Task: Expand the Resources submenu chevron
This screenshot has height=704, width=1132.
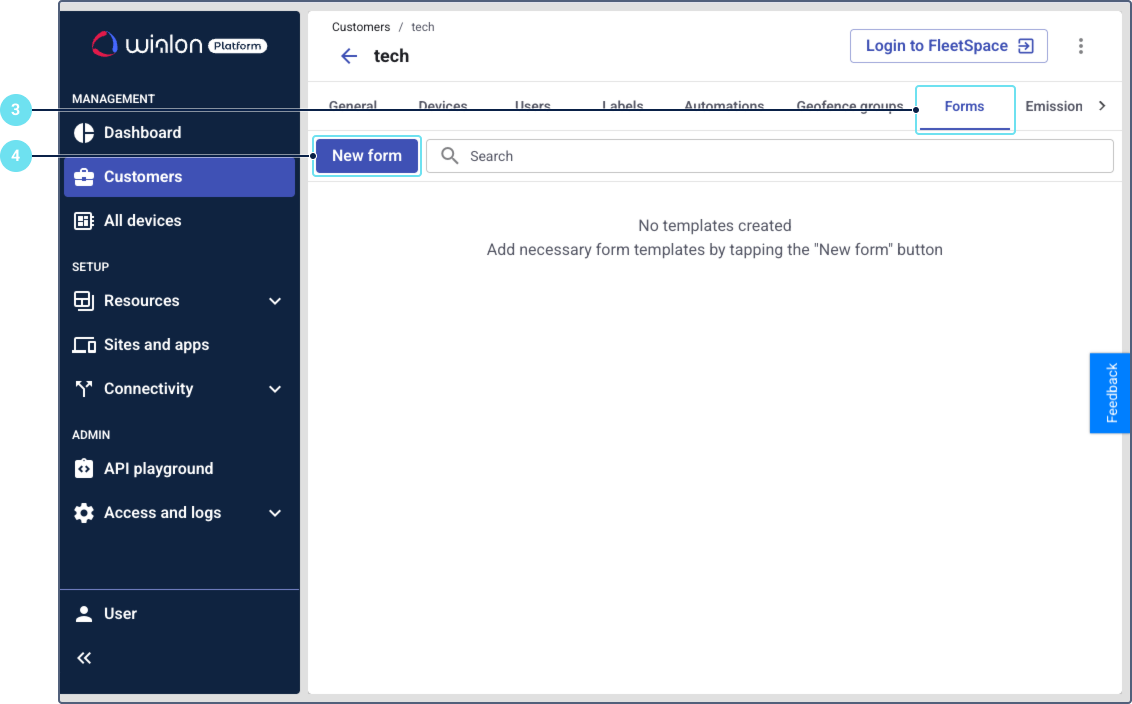Action: point(275,301)
